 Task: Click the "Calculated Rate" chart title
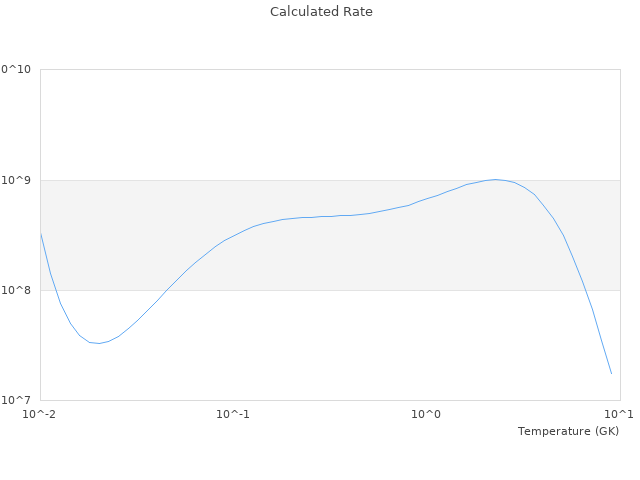pos(321,12)
